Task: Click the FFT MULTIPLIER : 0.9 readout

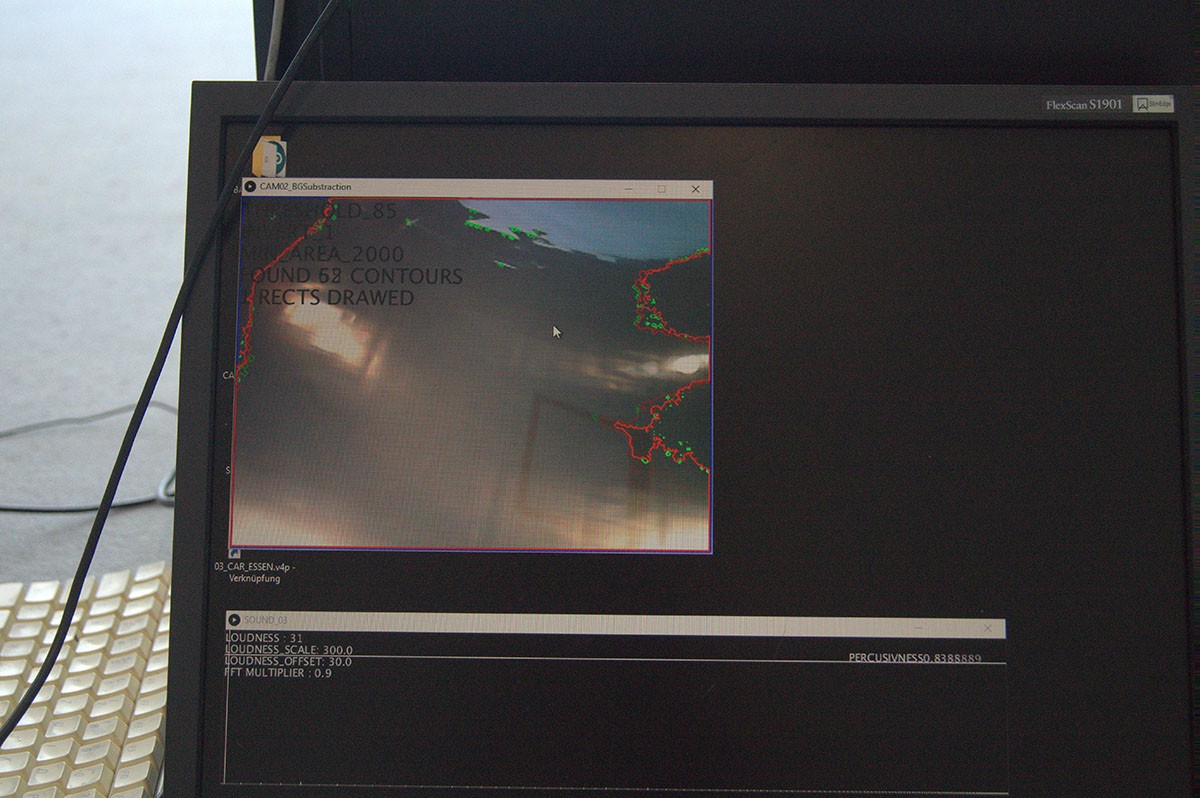Action: click(x=278, y=673)
